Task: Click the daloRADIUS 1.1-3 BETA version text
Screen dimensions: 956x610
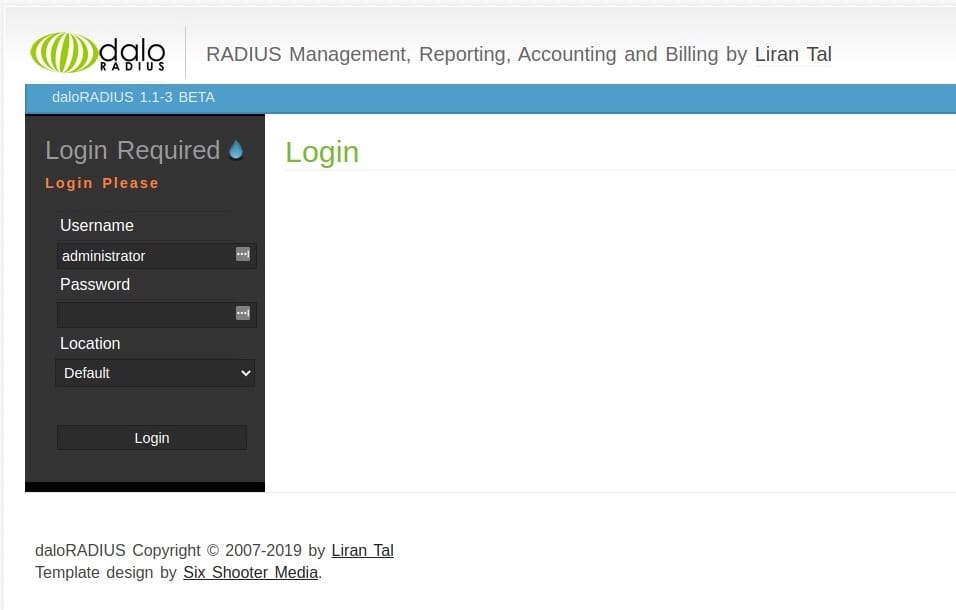Action: (134, 98)
